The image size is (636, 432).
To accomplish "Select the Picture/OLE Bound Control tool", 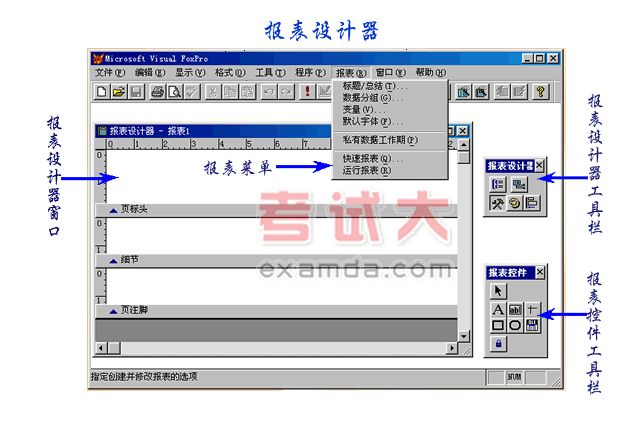I will tap(532, 325).
